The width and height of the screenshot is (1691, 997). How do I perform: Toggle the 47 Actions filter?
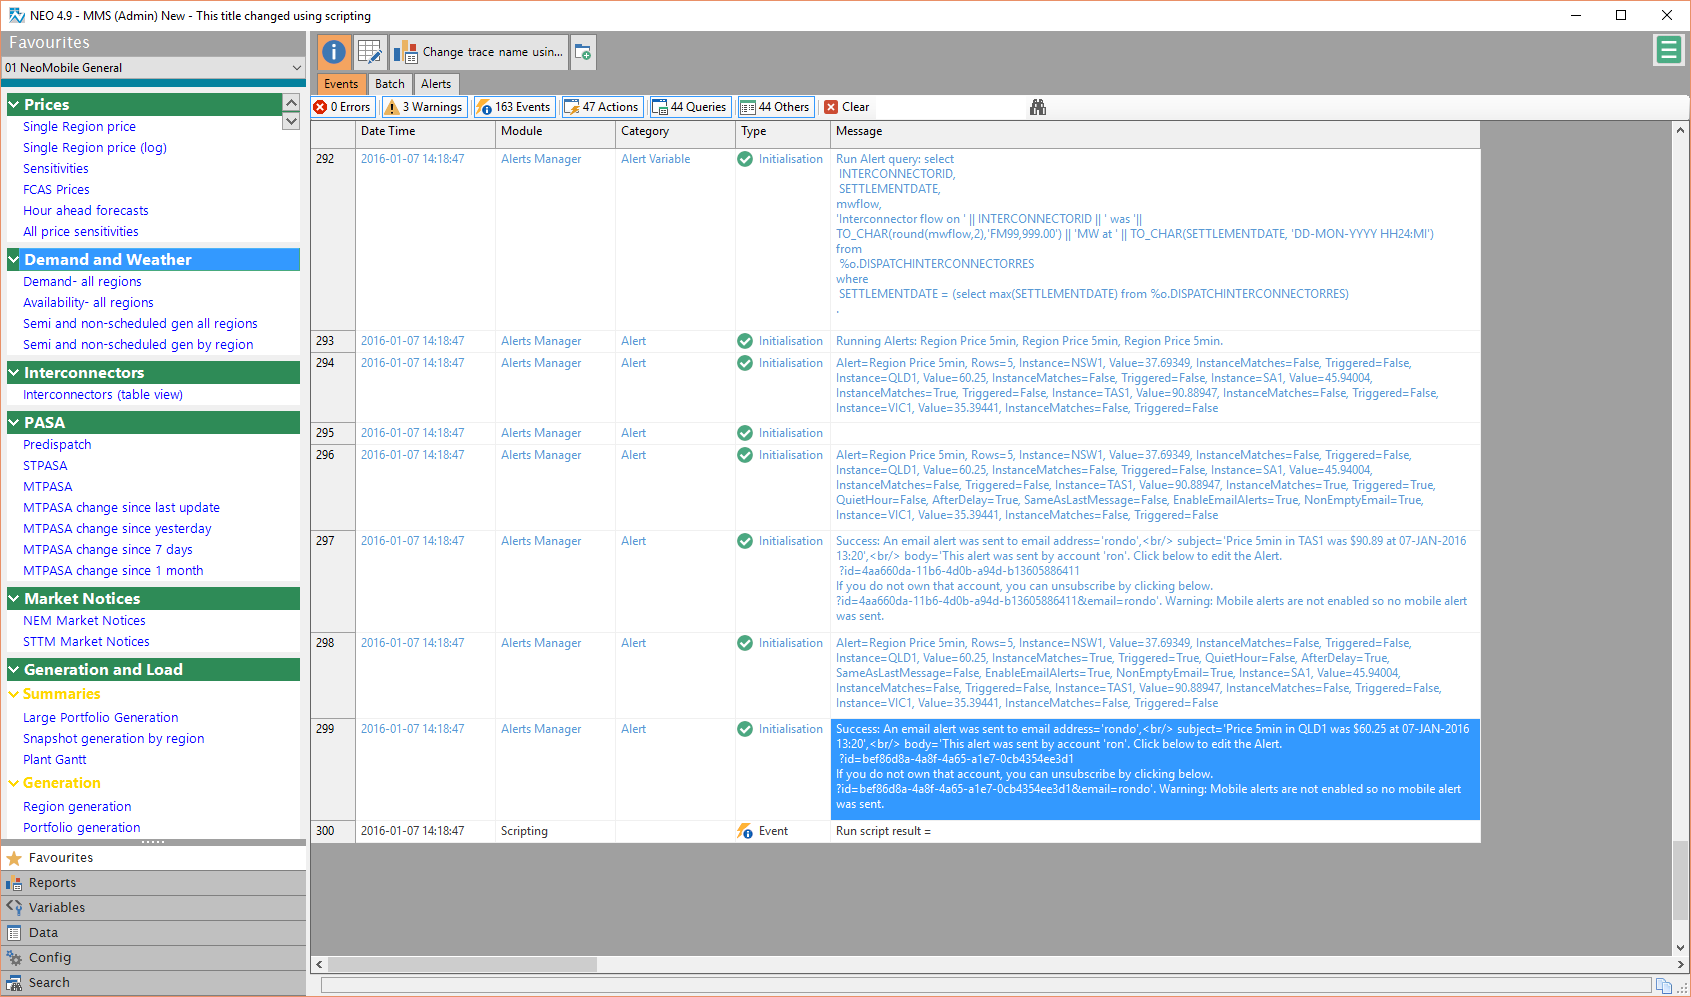click(601, 107)
